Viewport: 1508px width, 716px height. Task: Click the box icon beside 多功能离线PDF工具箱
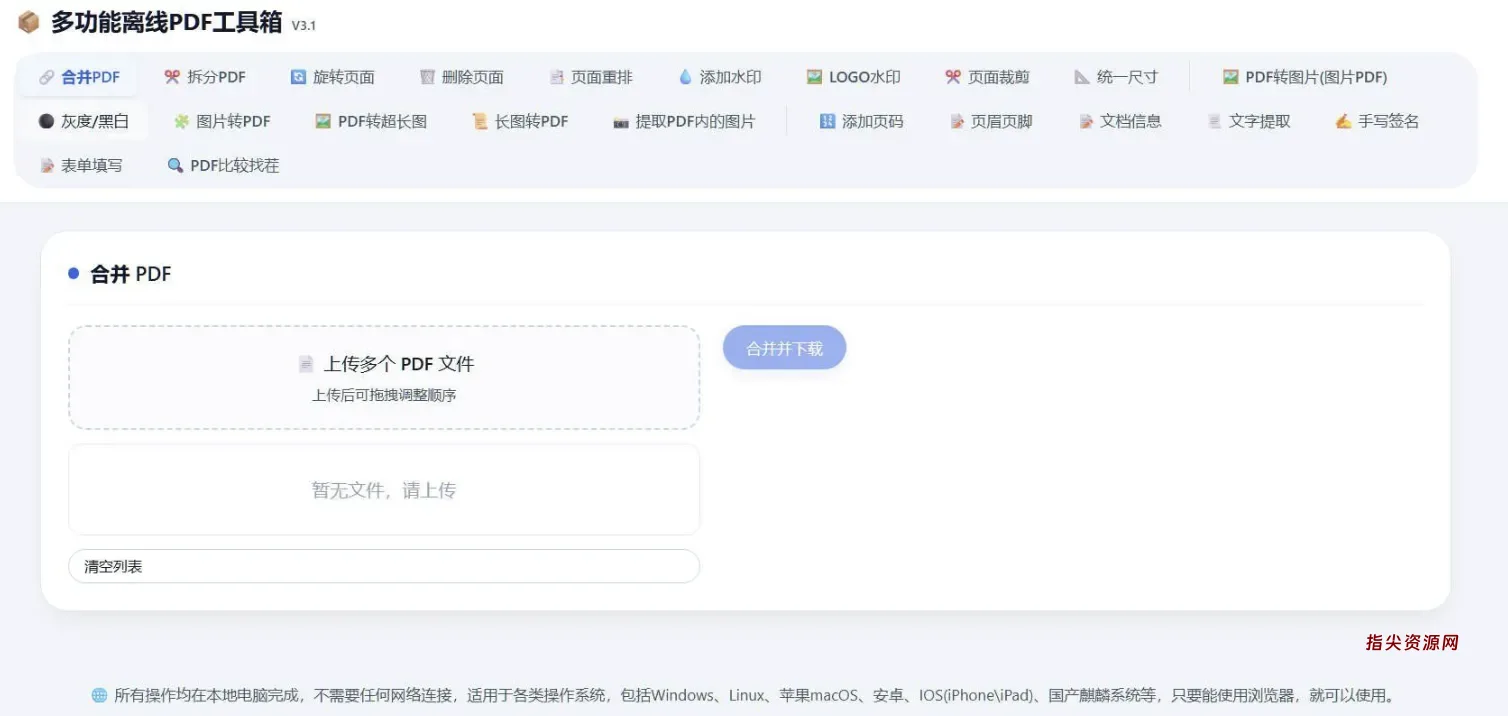point(28,22)
